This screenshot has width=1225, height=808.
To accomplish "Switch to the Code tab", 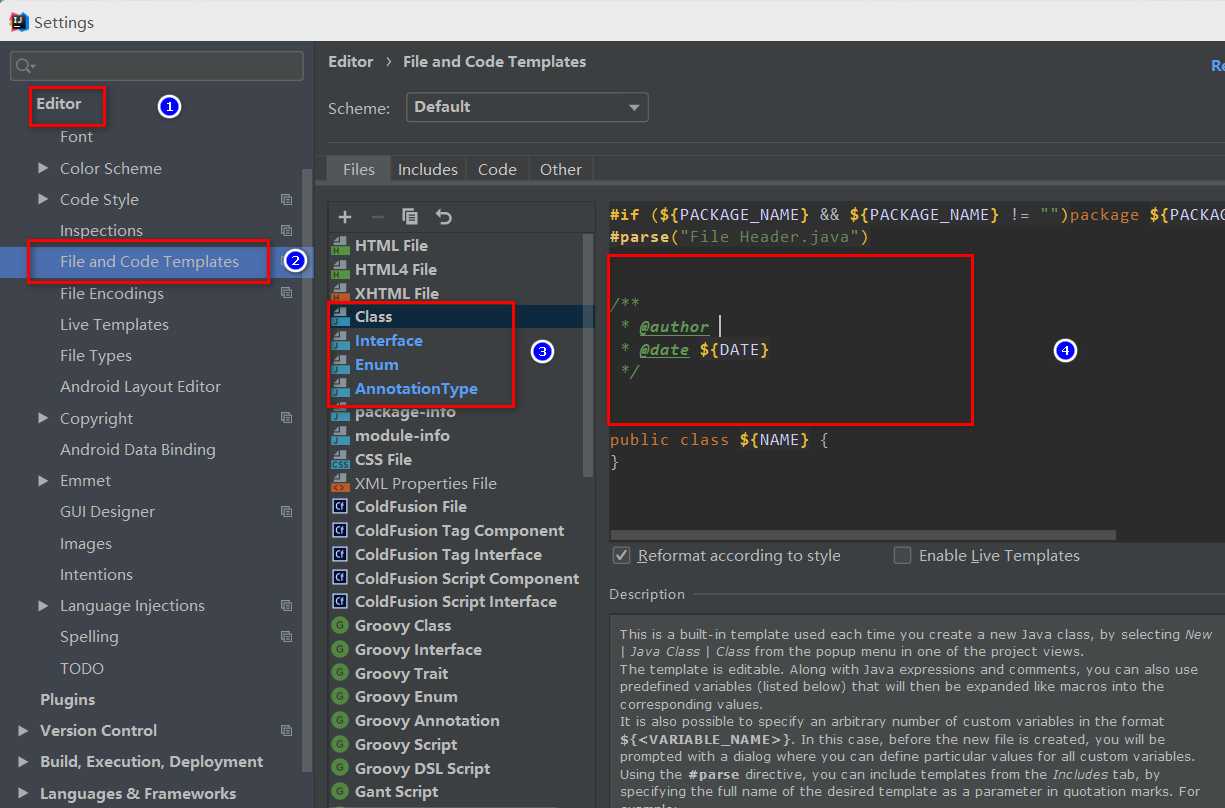I will 497,169.
